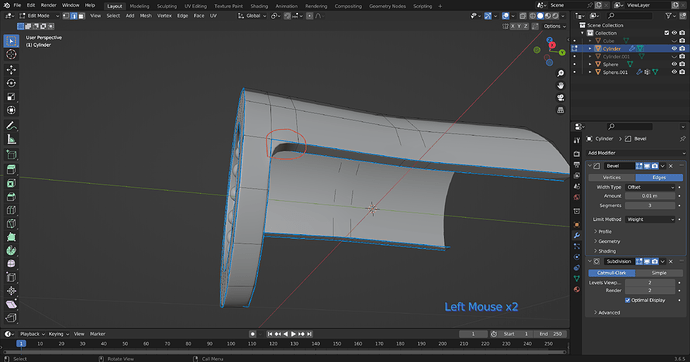The height and width of the screenshot is (362, 690).
Task: Click the viewport zoom magnifier icon
Action: click(560, 73)
